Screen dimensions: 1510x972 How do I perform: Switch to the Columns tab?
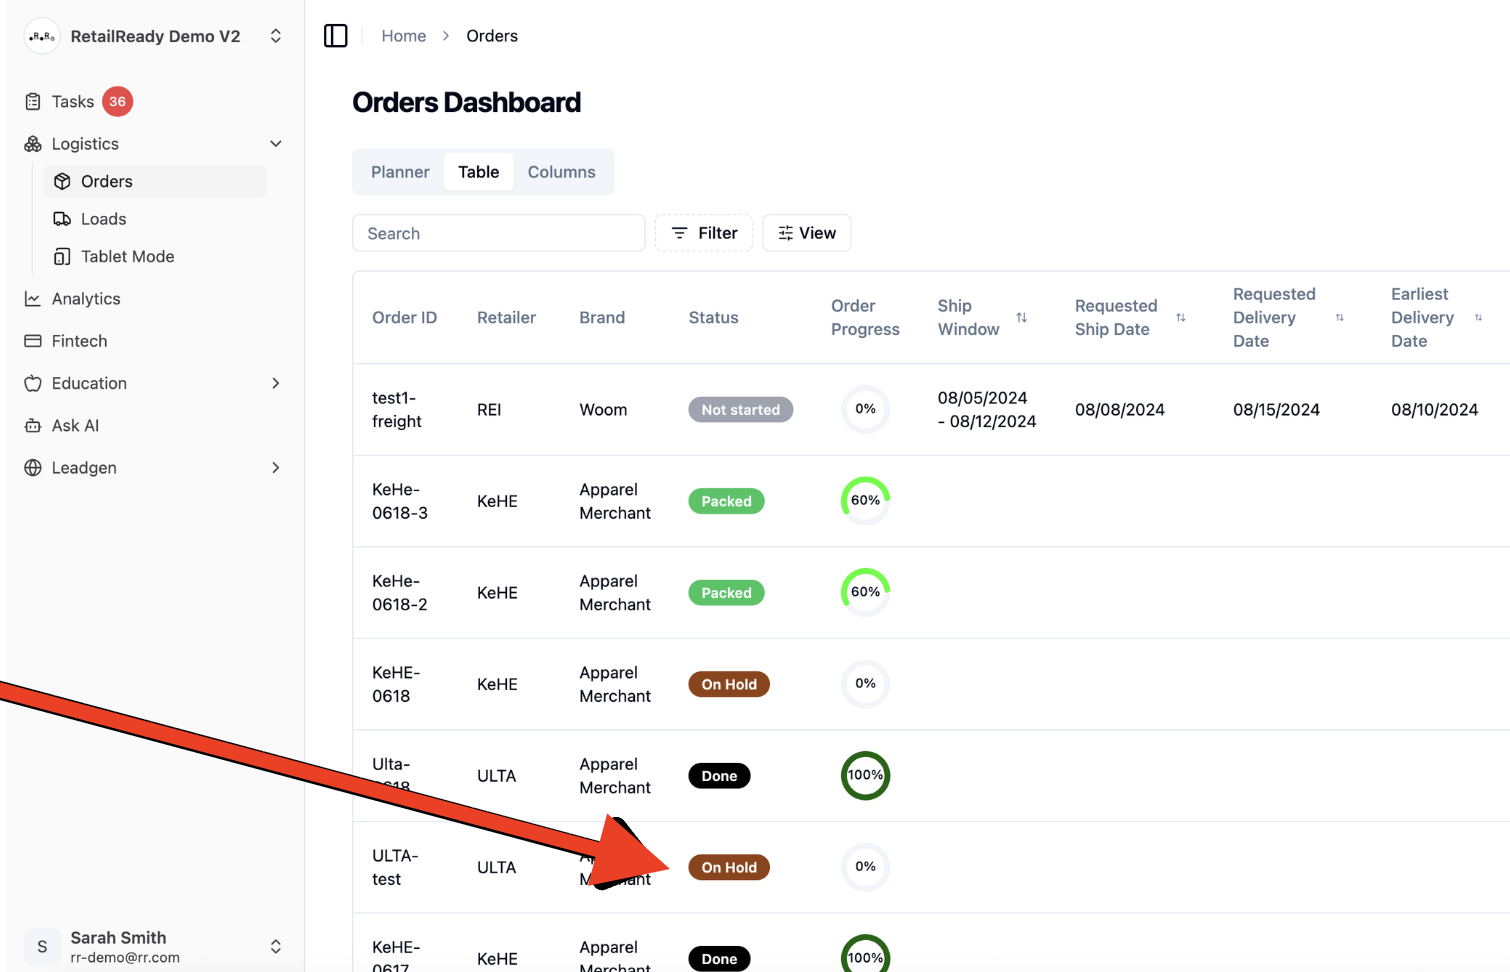point(562,172)
